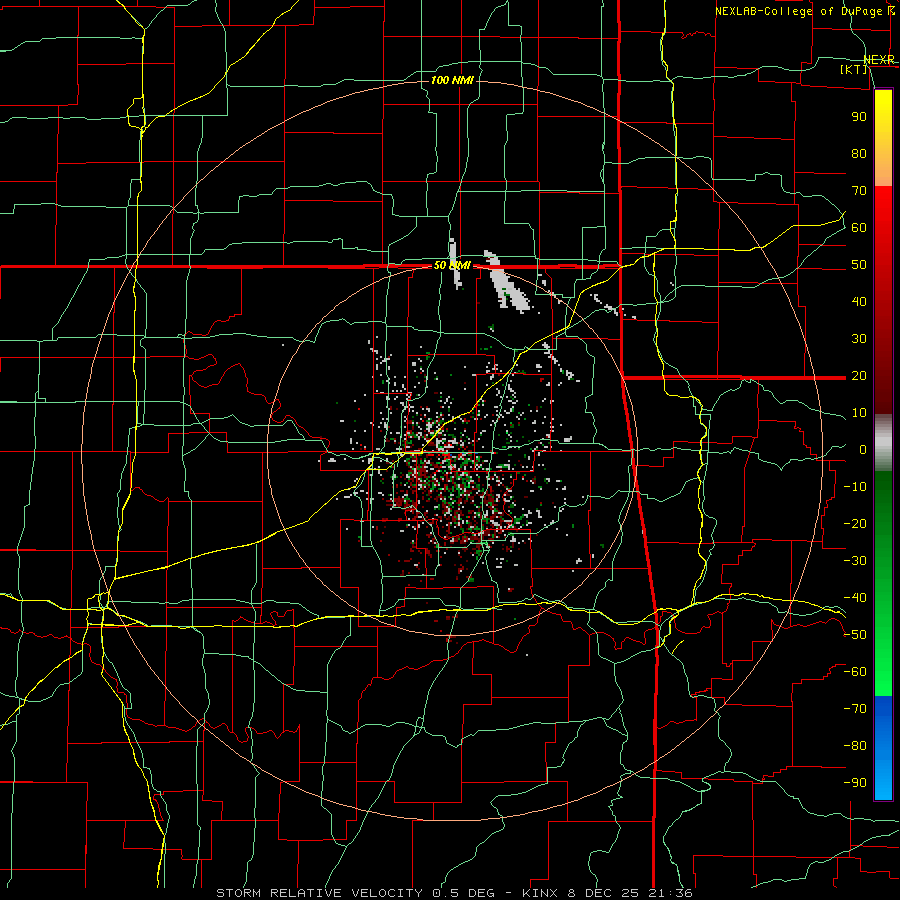Click the 0 value on the velocity scale

click(x=863, y=450)
